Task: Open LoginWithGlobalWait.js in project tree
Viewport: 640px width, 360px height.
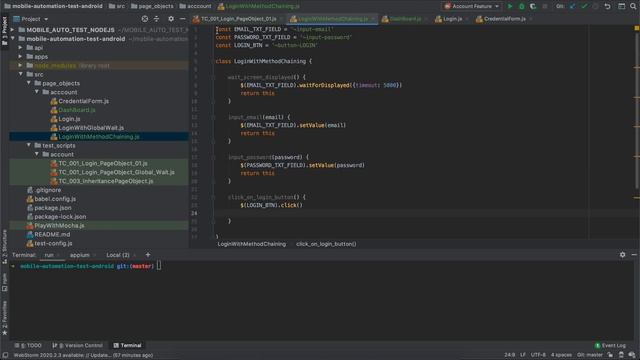Action: (x=91, y=128)
